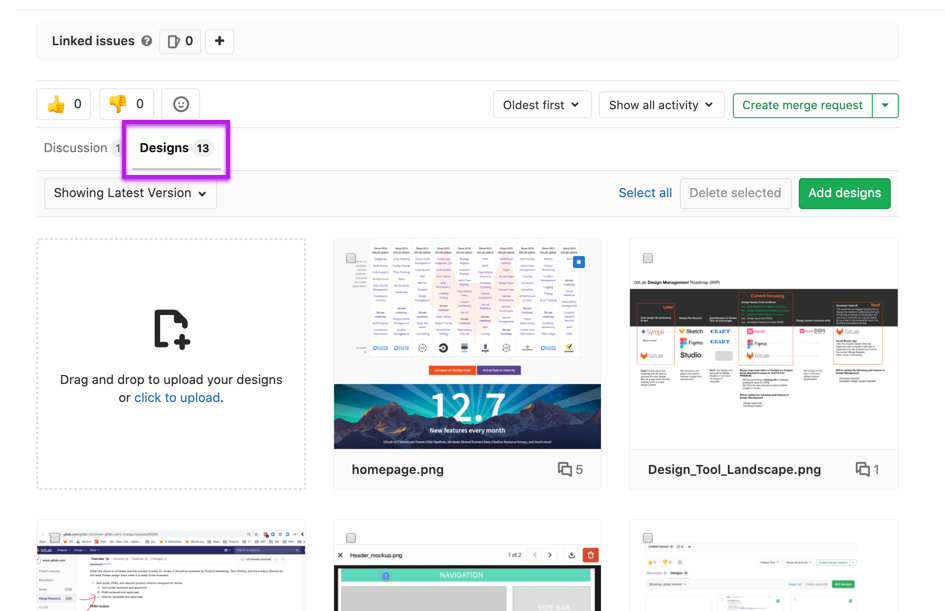945x611 pixels.
Task: Open the Designs tab
Action: point(165,147)
